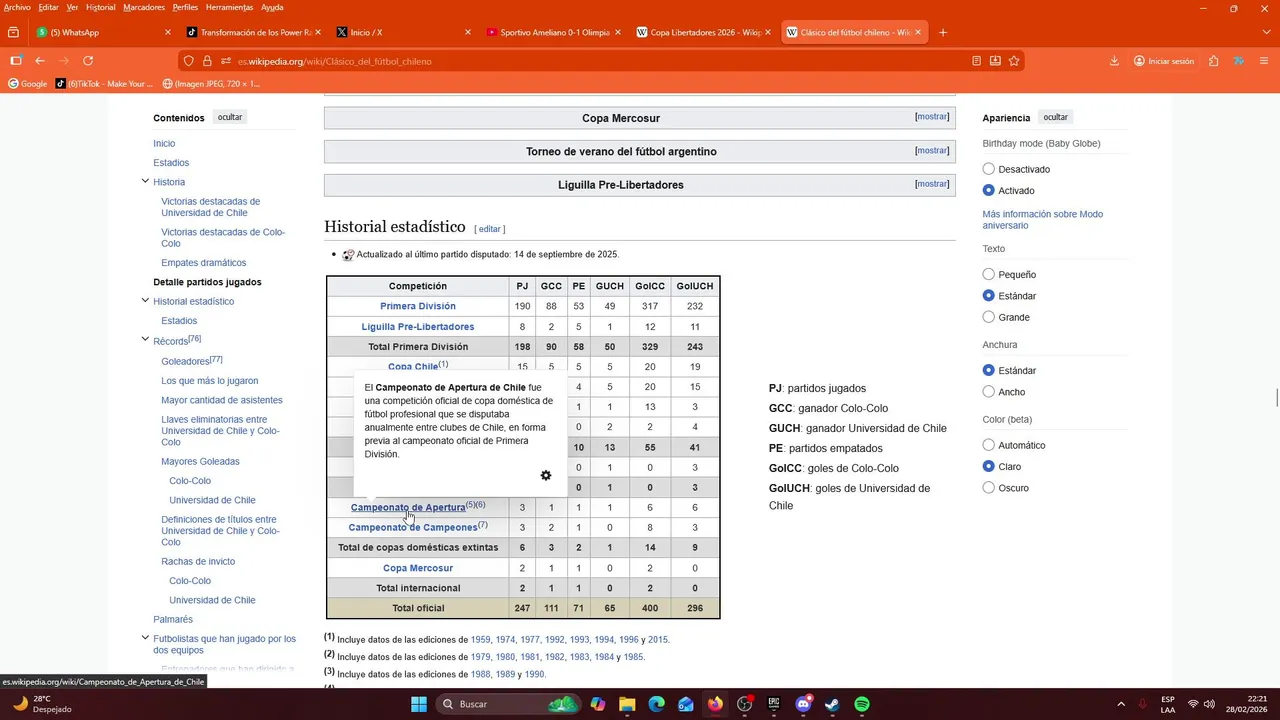Image resolution: width=1280 pixels, height=720 pixels.
Task: Set width to Ancho
Action: pyautogui.click(x=989, y=392)
